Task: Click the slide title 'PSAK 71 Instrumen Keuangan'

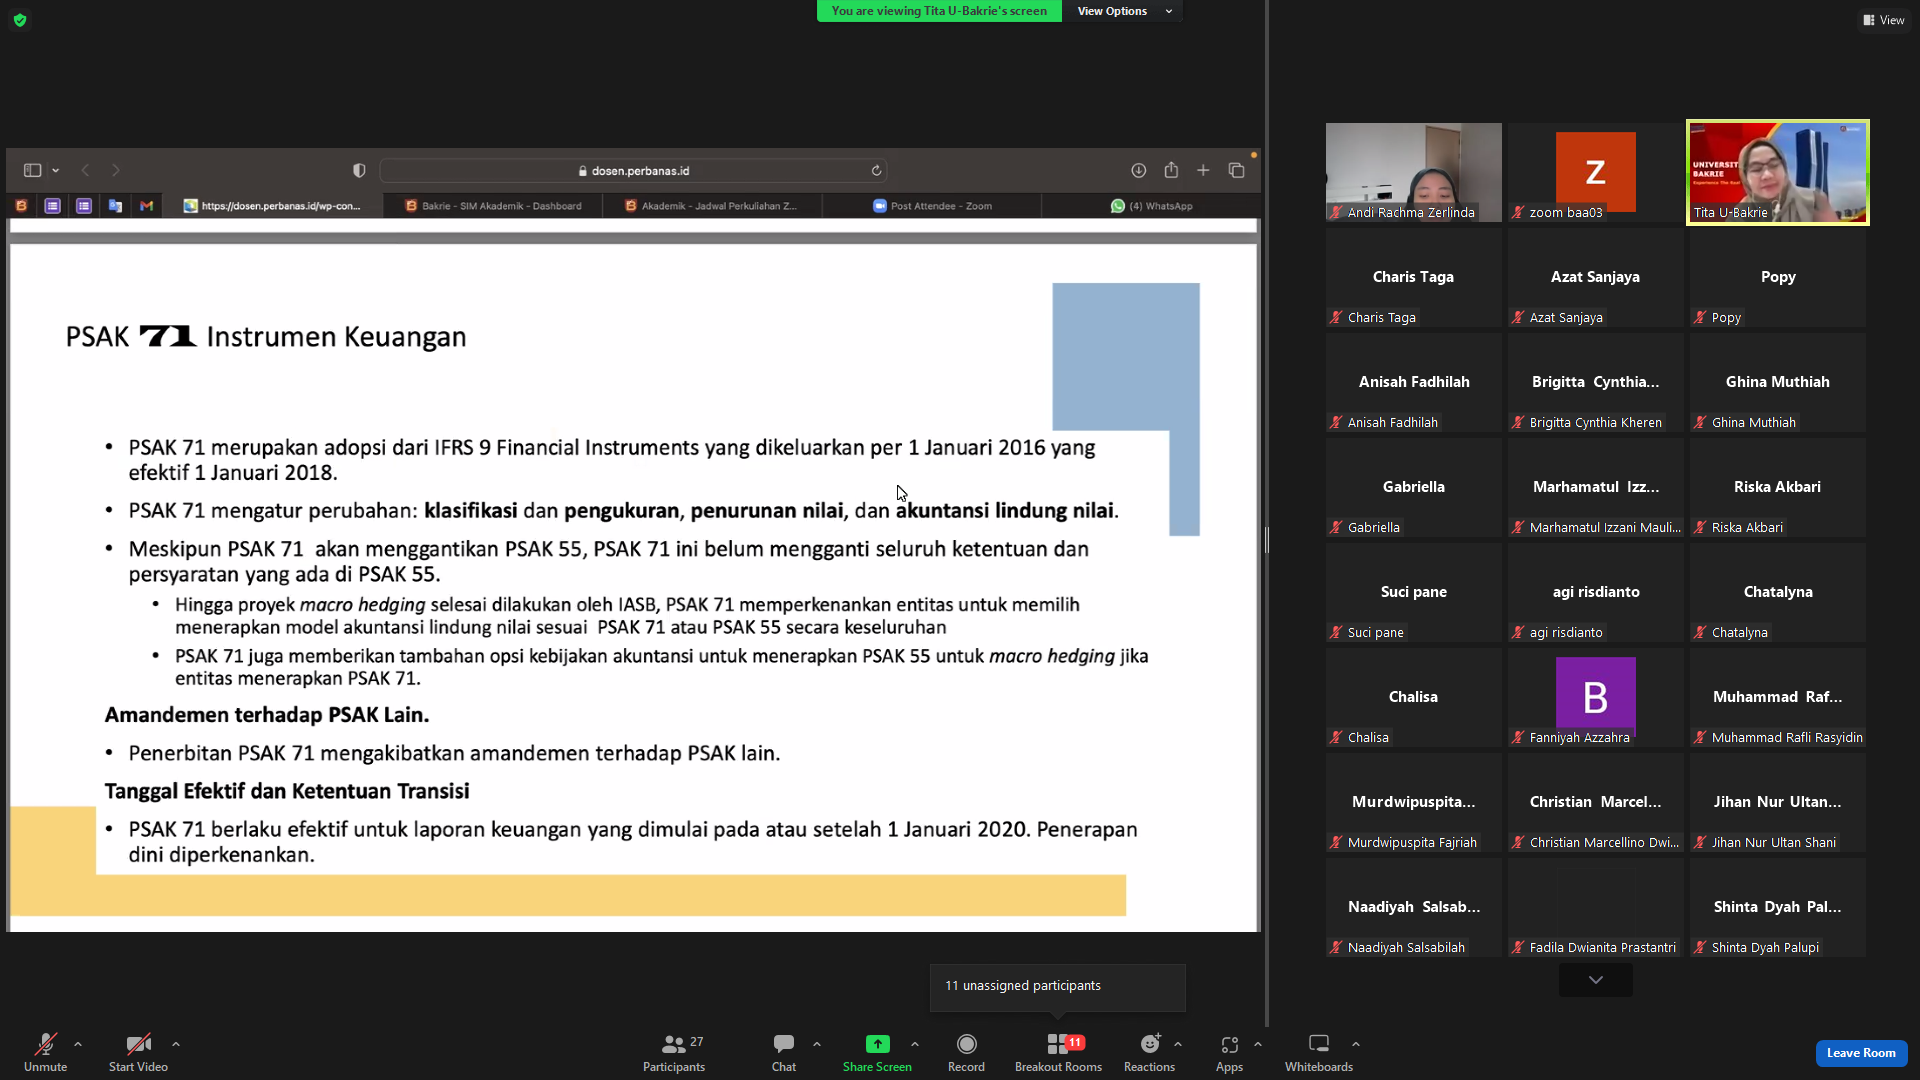Action: point(266,337)
